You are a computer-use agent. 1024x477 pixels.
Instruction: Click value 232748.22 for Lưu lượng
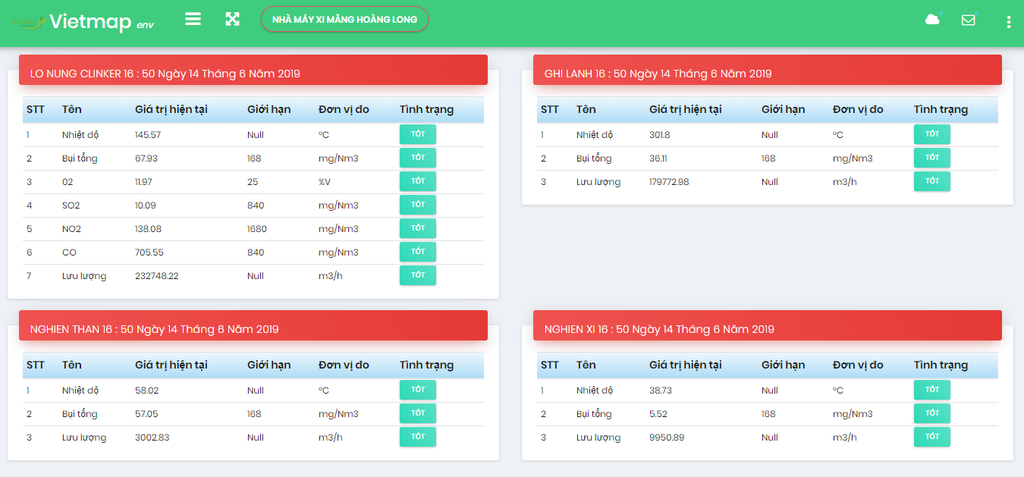tap(157, 276)
